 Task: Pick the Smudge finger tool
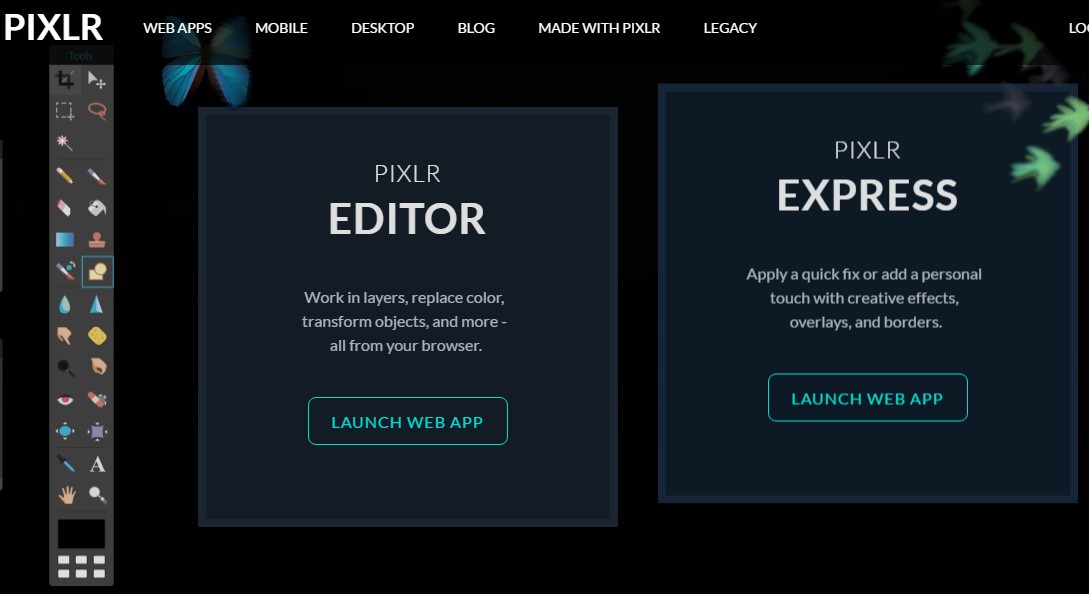(65, 336)
